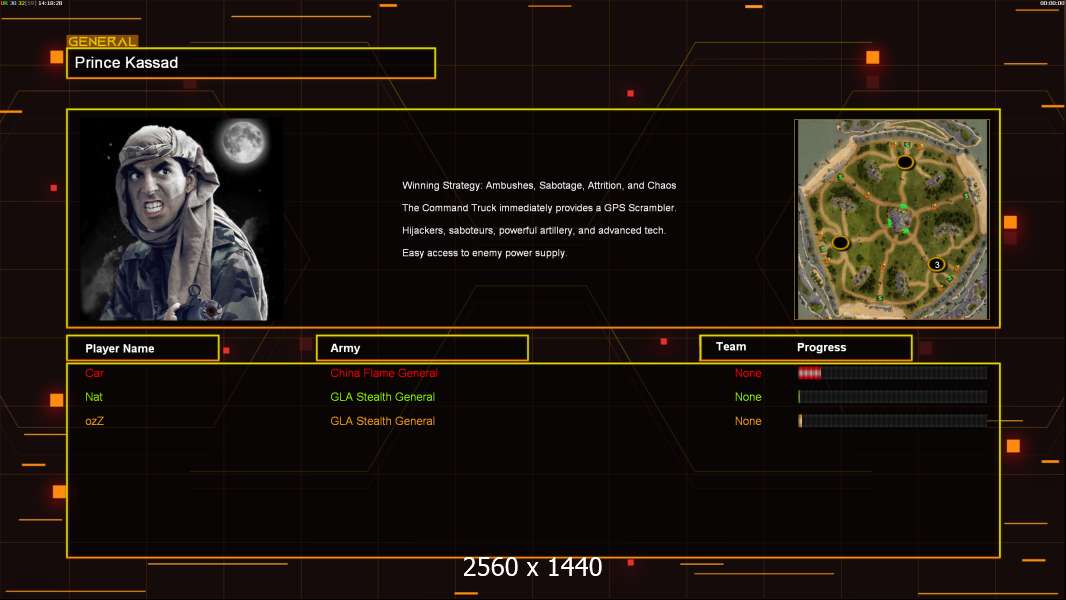Click the battlefield minimap preview
The width and height of the screenshot is (1066, 600).
892,219
